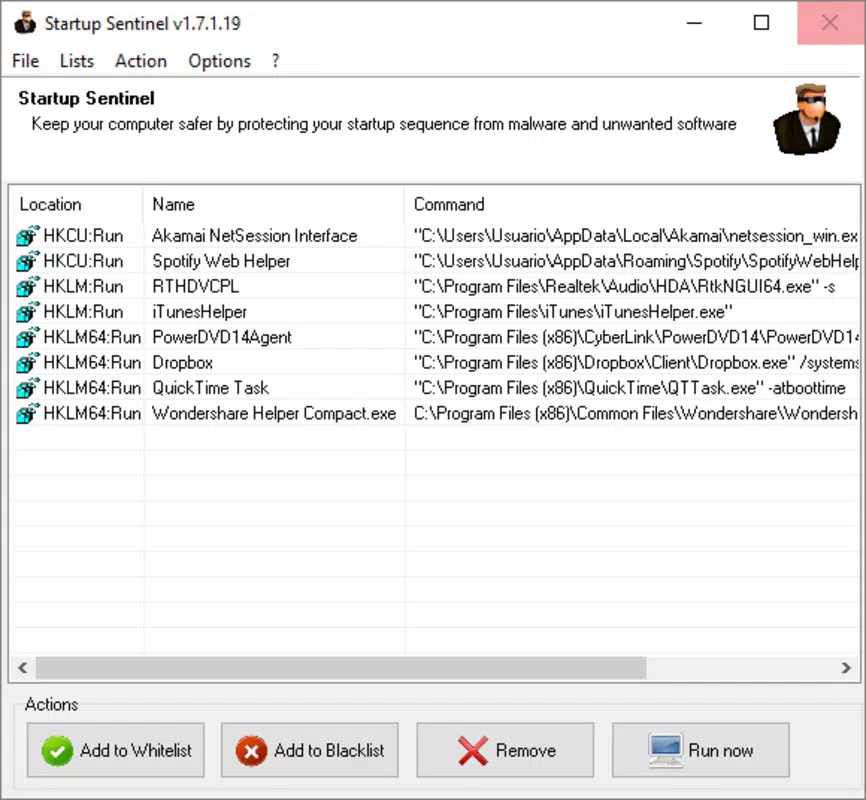Open the File menu

[x=25, y=61]
